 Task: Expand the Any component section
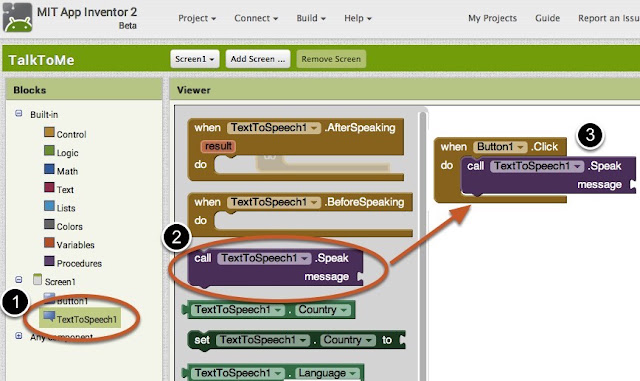pos(19,336)
